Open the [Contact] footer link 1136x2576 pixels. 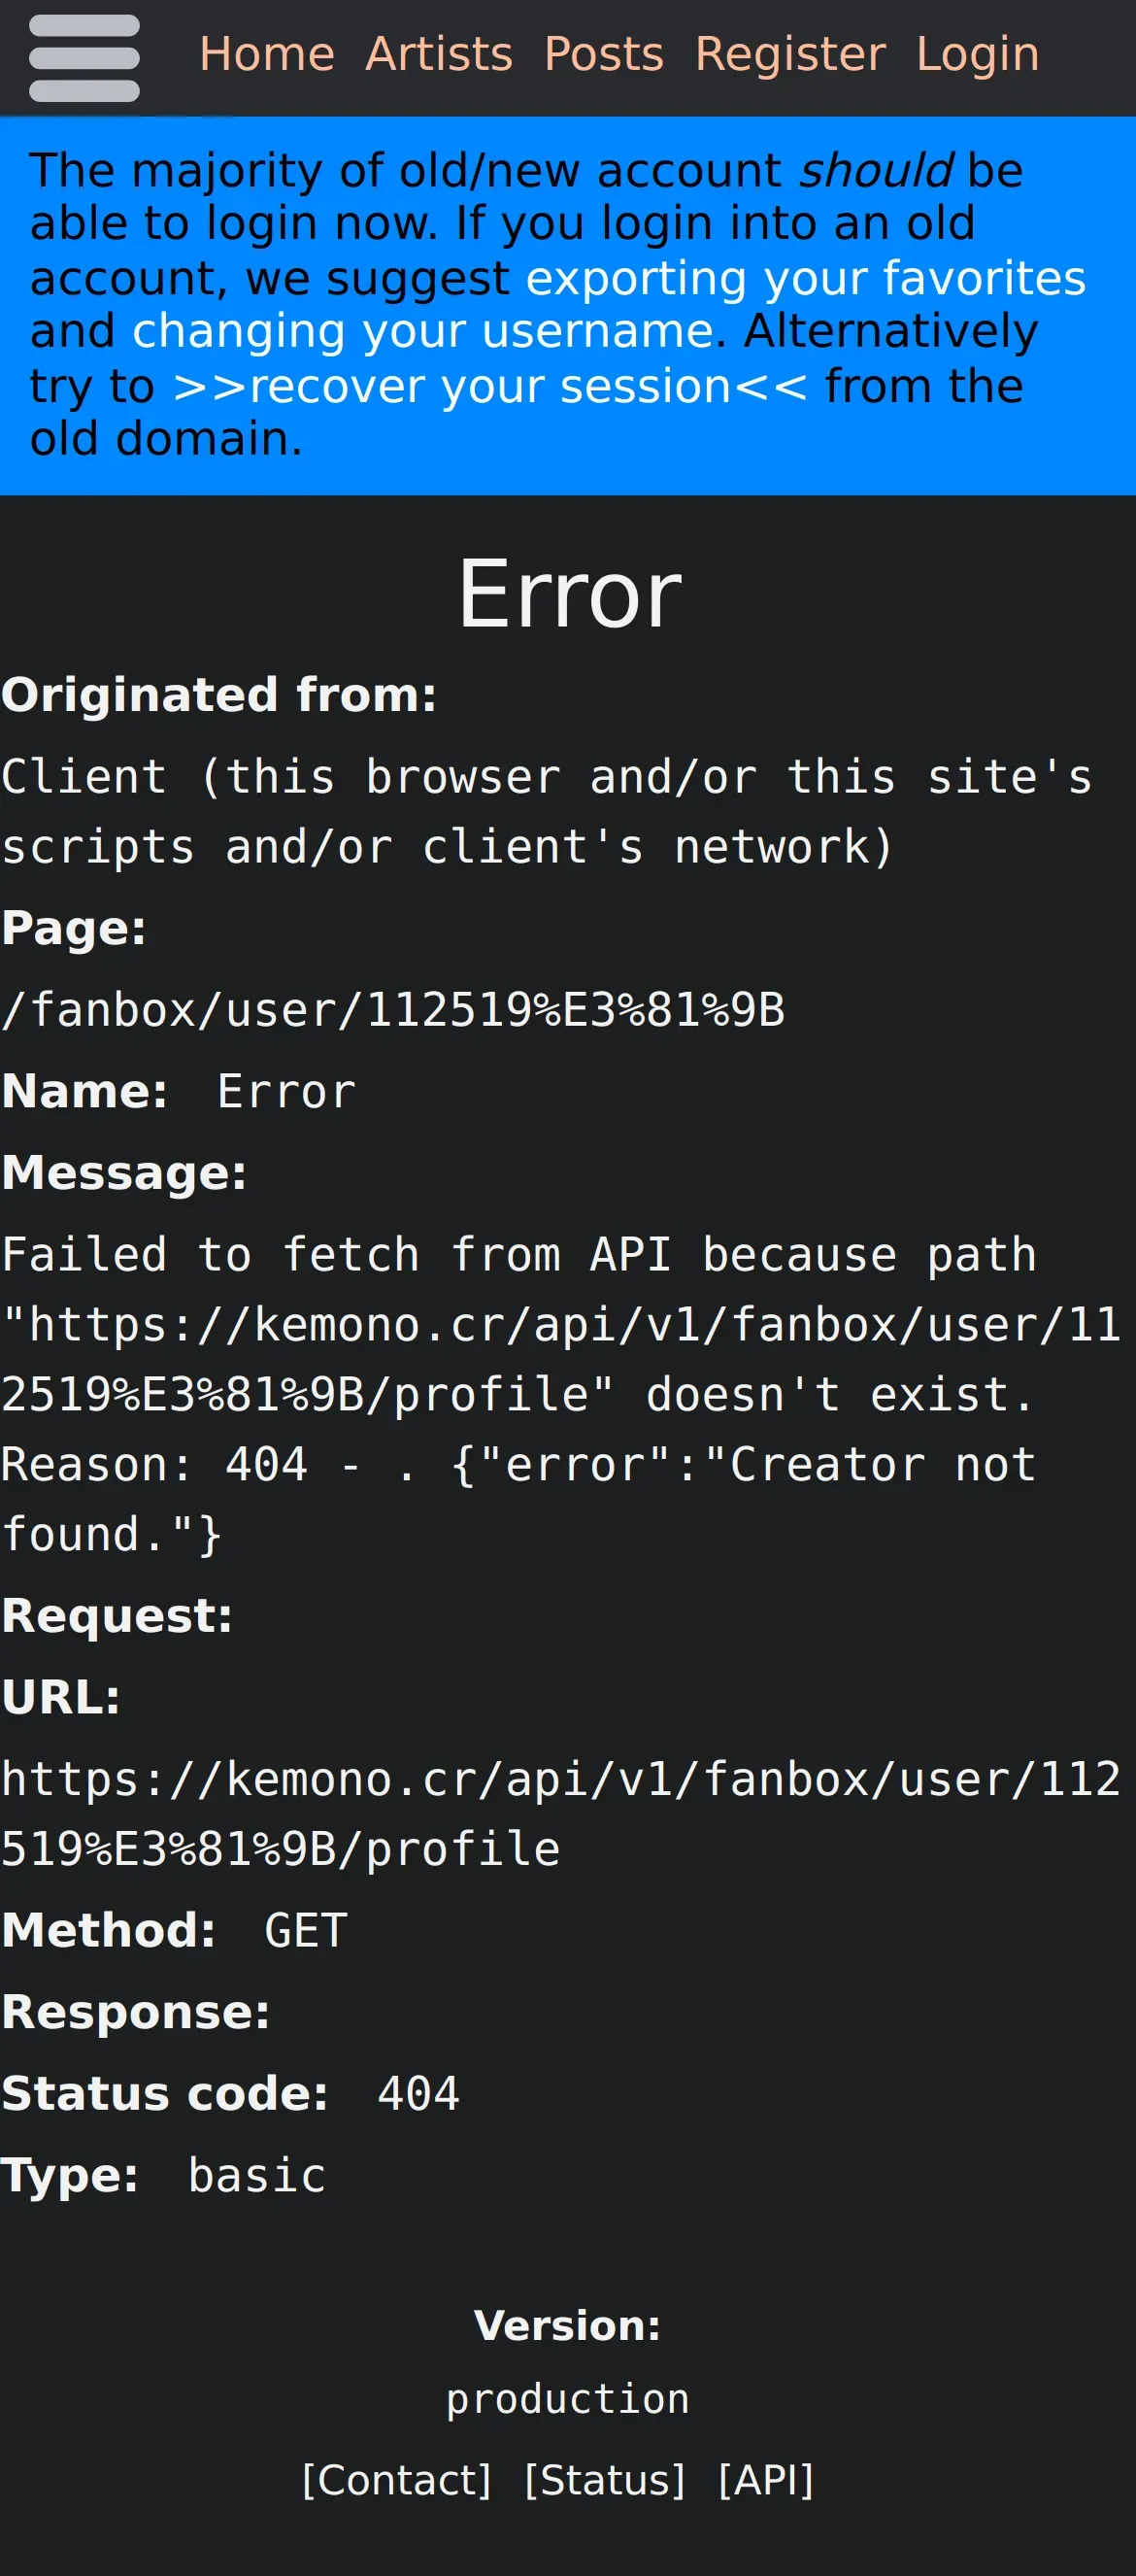point(397,2480)
